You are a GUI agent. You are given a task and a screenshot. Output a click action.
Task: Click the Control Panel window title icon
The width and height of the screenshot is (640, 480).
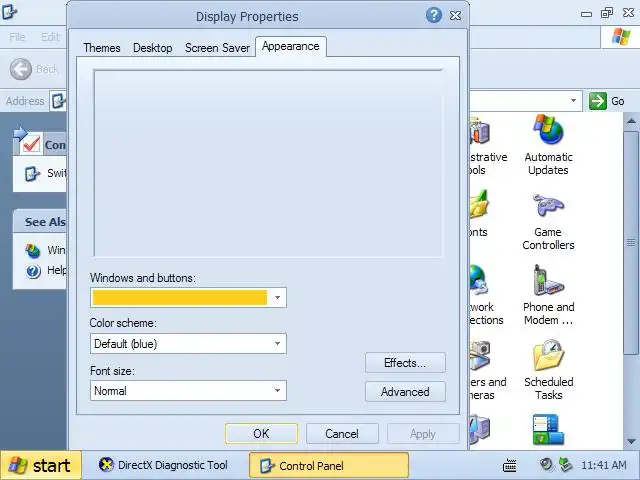tap(10, 11)
